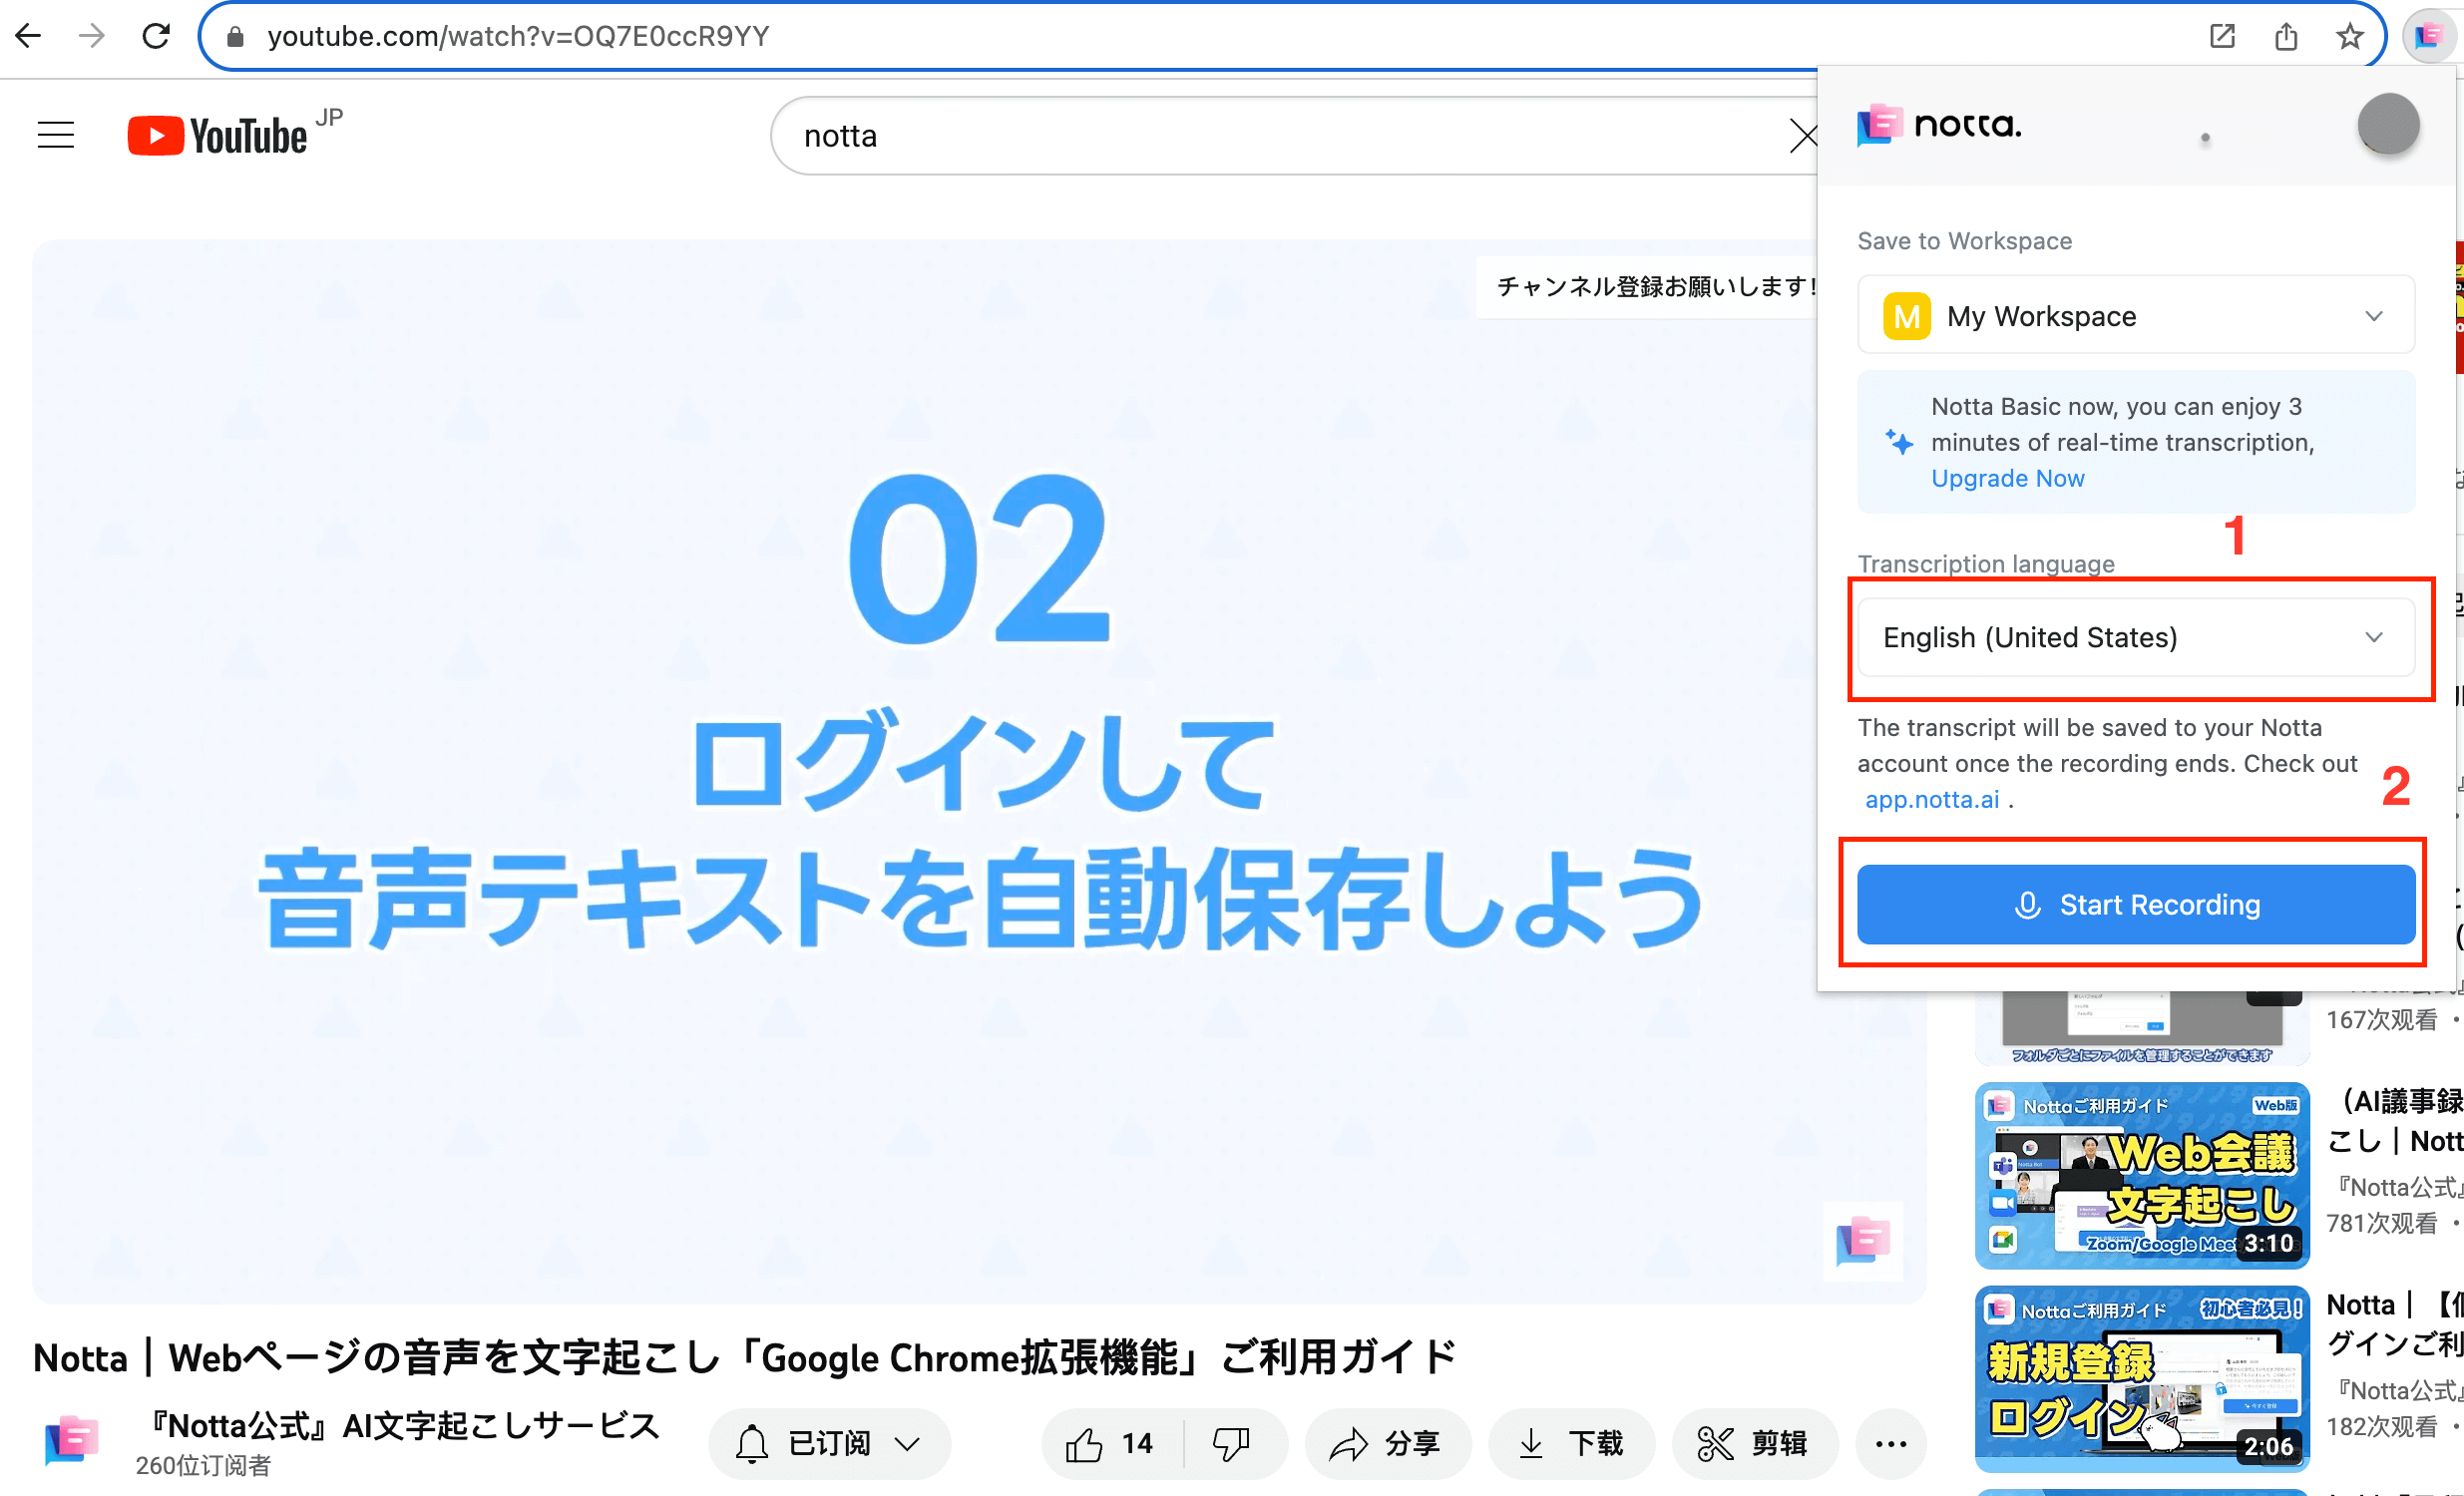
Task: Open the app.notta.ai link
Action: [1932, 799]
